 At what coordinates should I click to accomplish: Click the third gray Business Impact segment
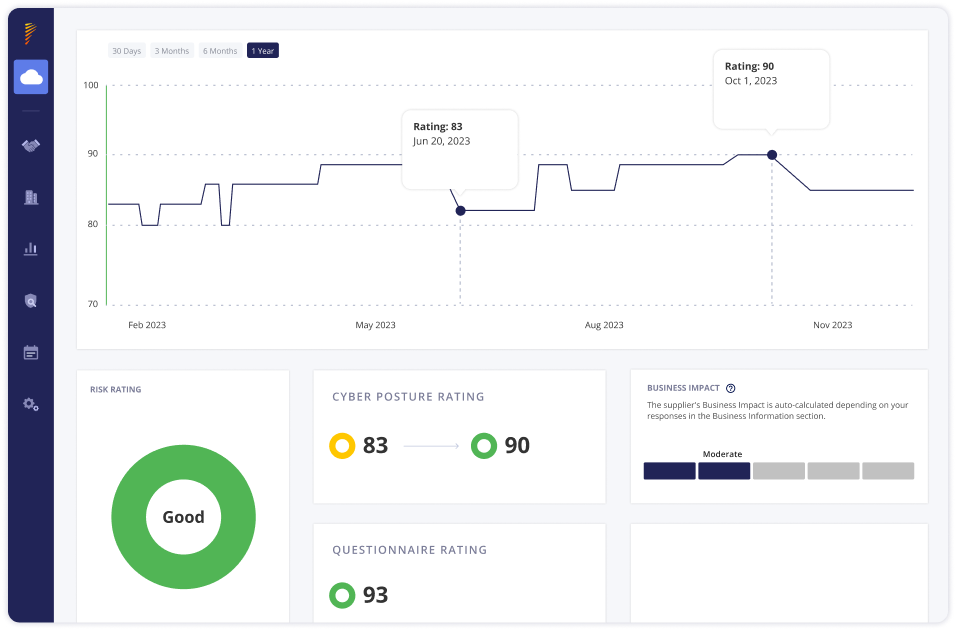click(779, 471)
